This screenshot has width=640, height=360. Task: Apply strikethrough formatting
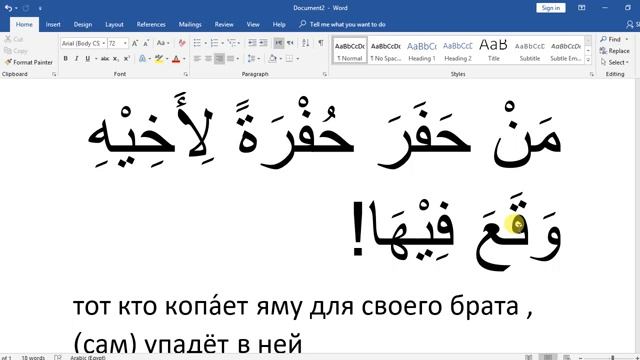tap(105, 59)
